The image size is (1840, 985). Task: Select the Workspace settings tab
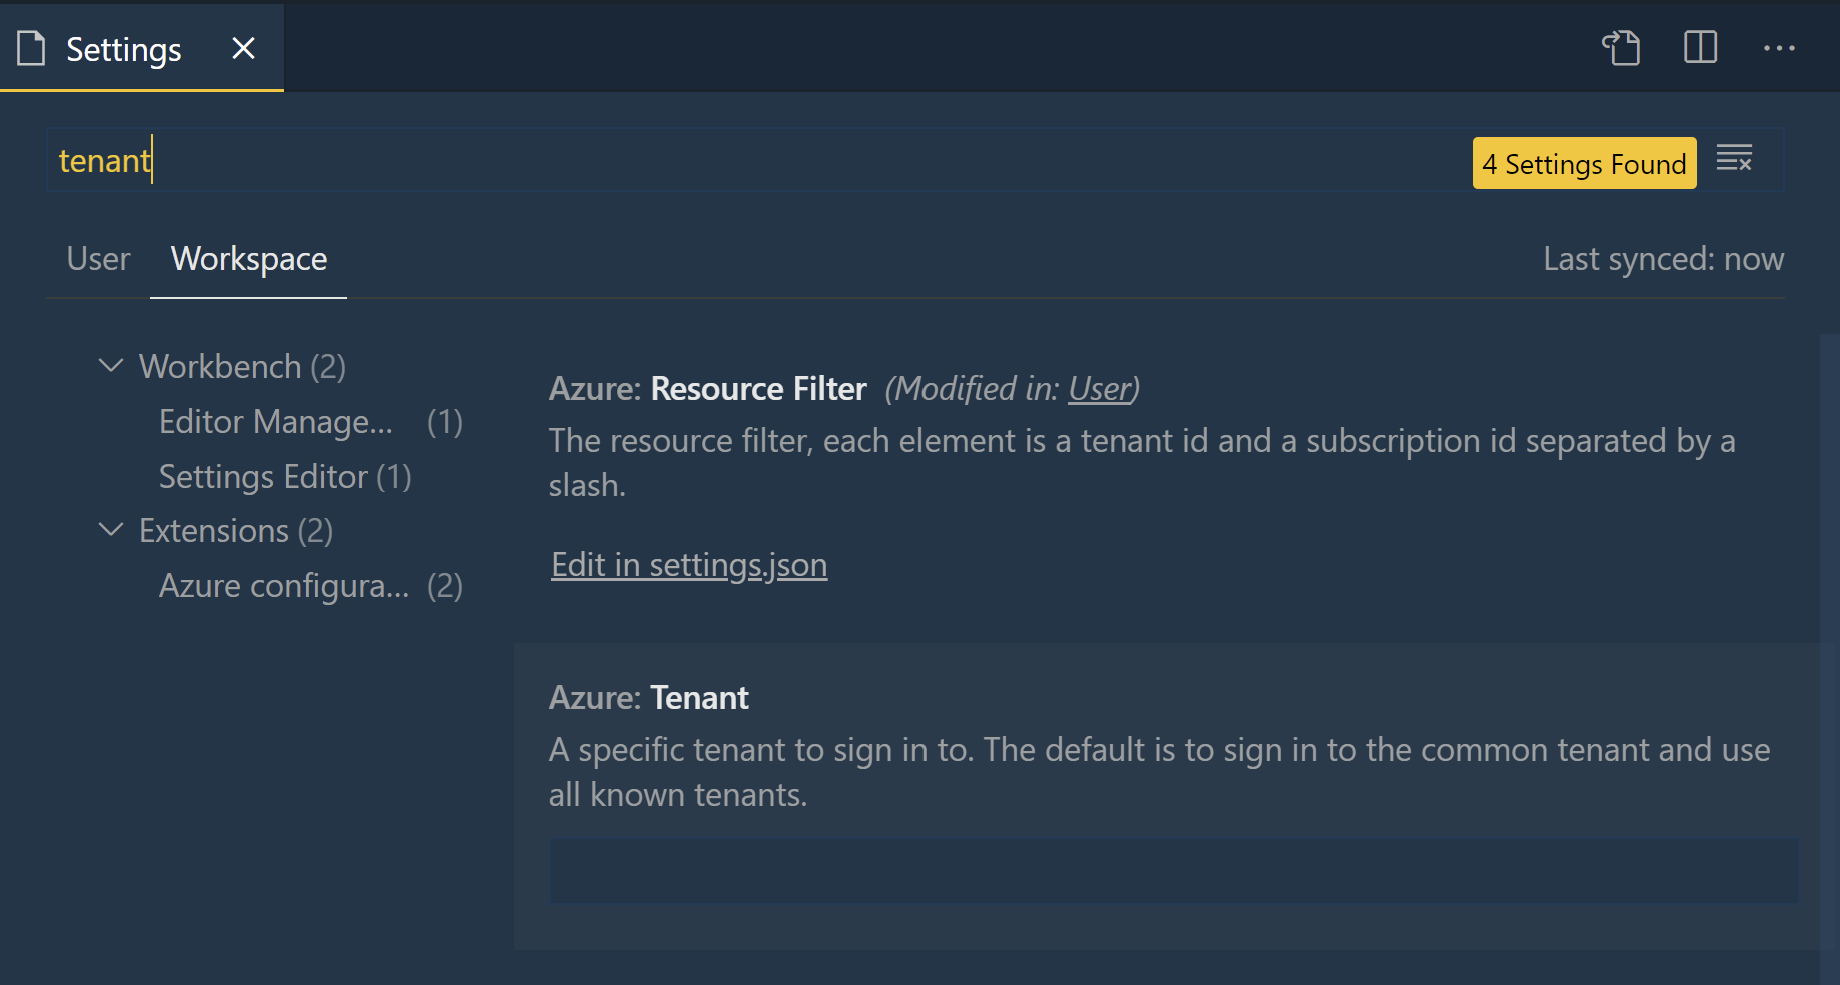tap(248, 258)
